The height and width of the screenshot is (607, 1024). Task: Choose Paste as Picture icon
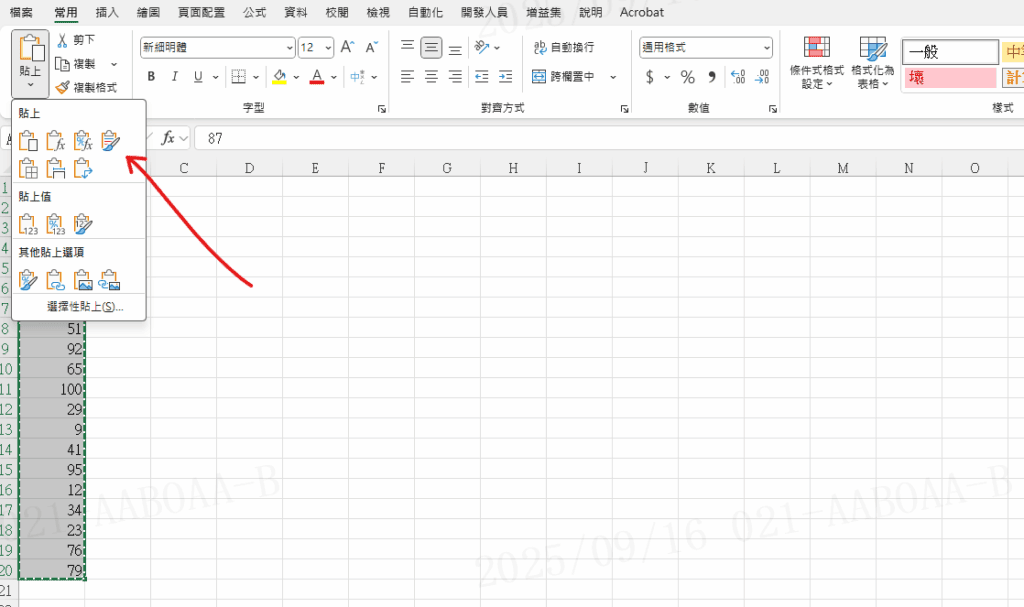(x=84, y=280)
